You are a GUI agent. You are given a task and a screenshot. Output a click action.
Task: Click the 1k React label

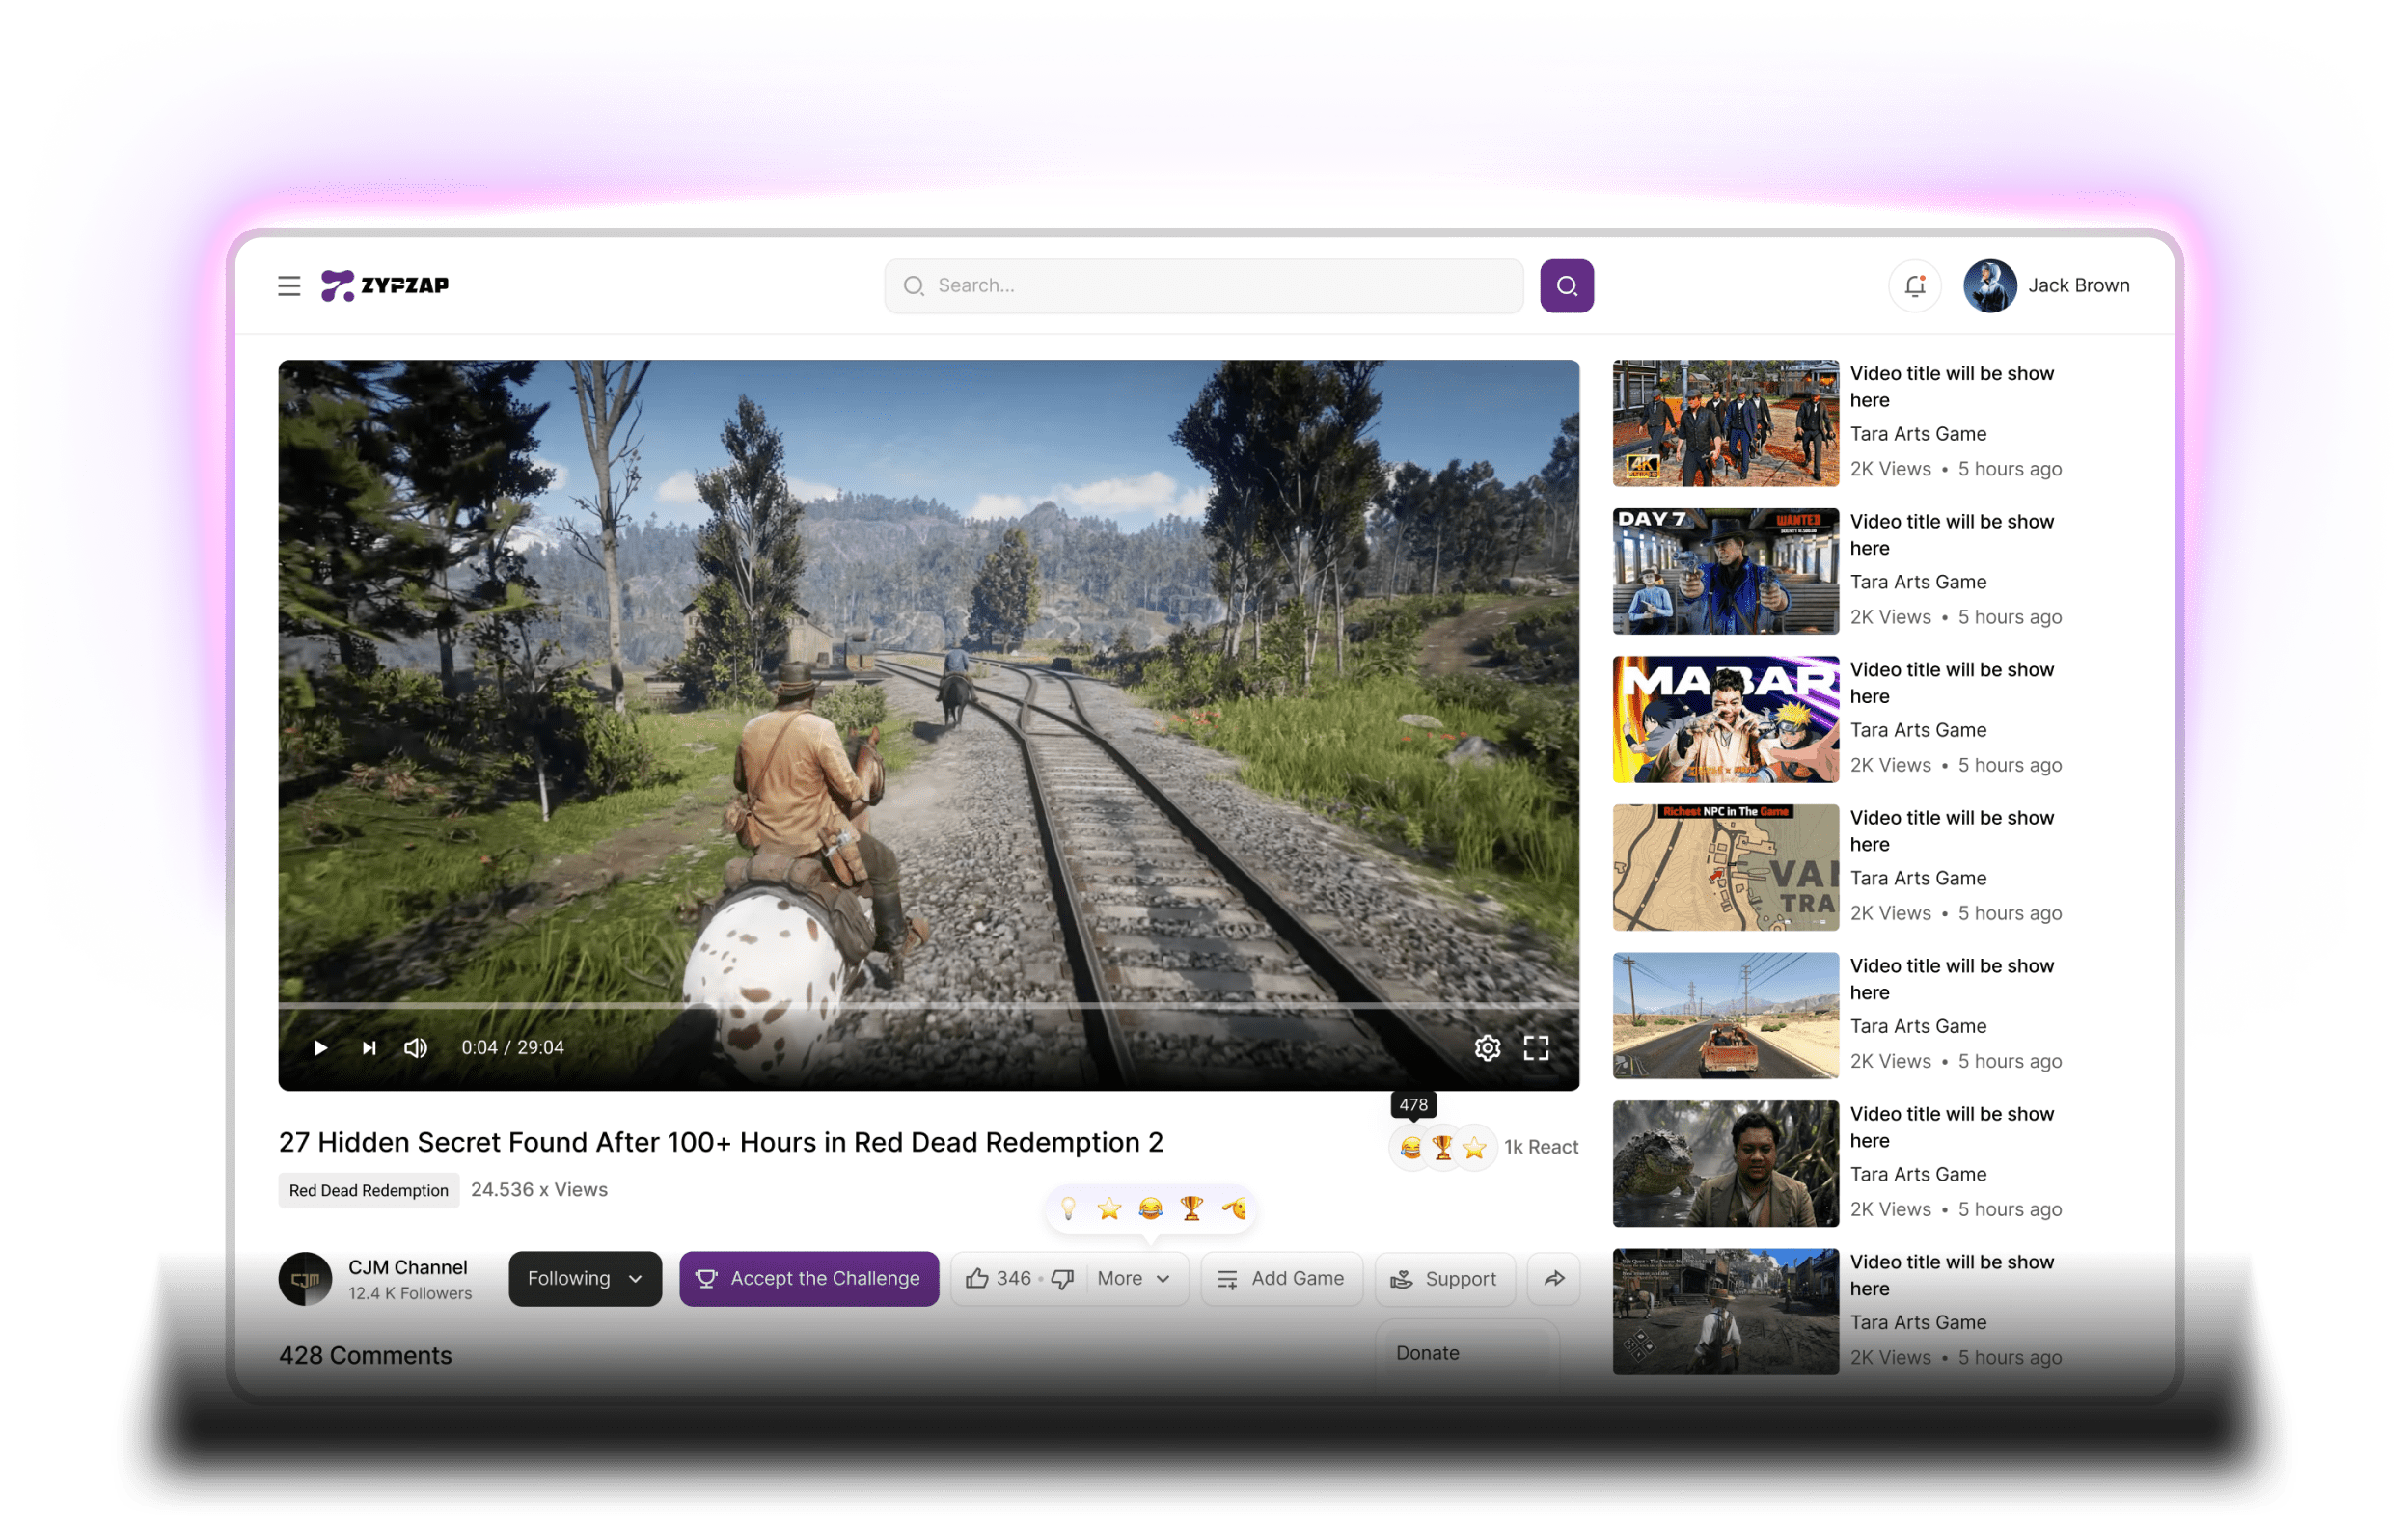click(x=1541, y=1147)
